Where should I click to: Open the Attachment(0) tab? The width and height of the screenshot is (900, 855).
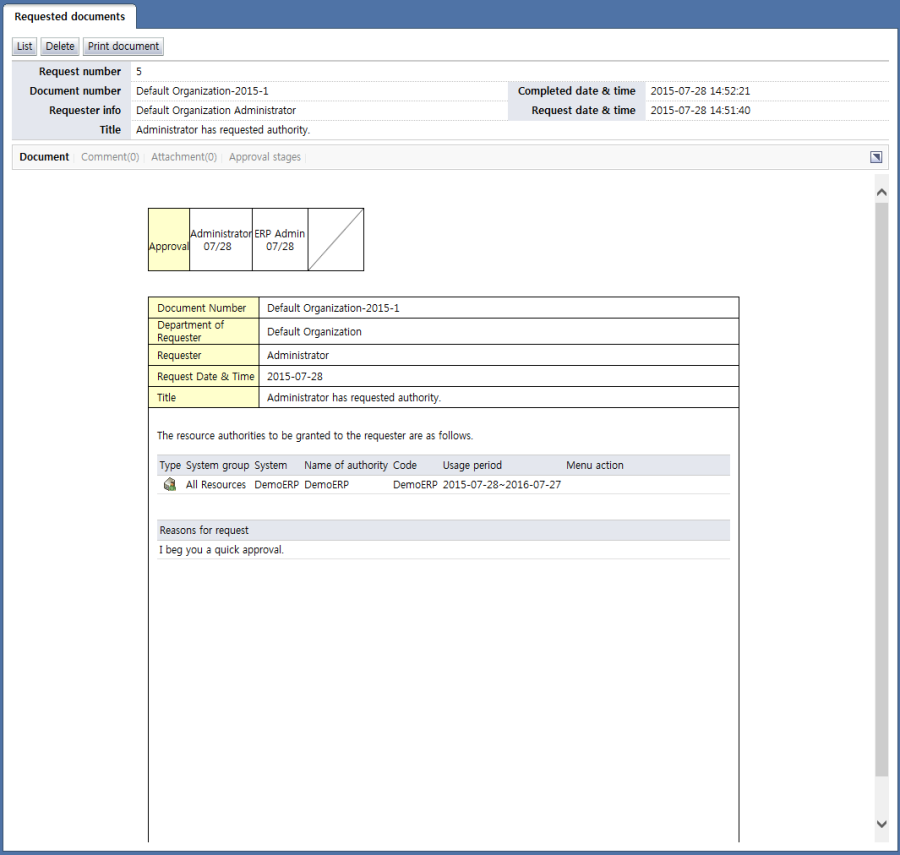click(x=184, y=157)
